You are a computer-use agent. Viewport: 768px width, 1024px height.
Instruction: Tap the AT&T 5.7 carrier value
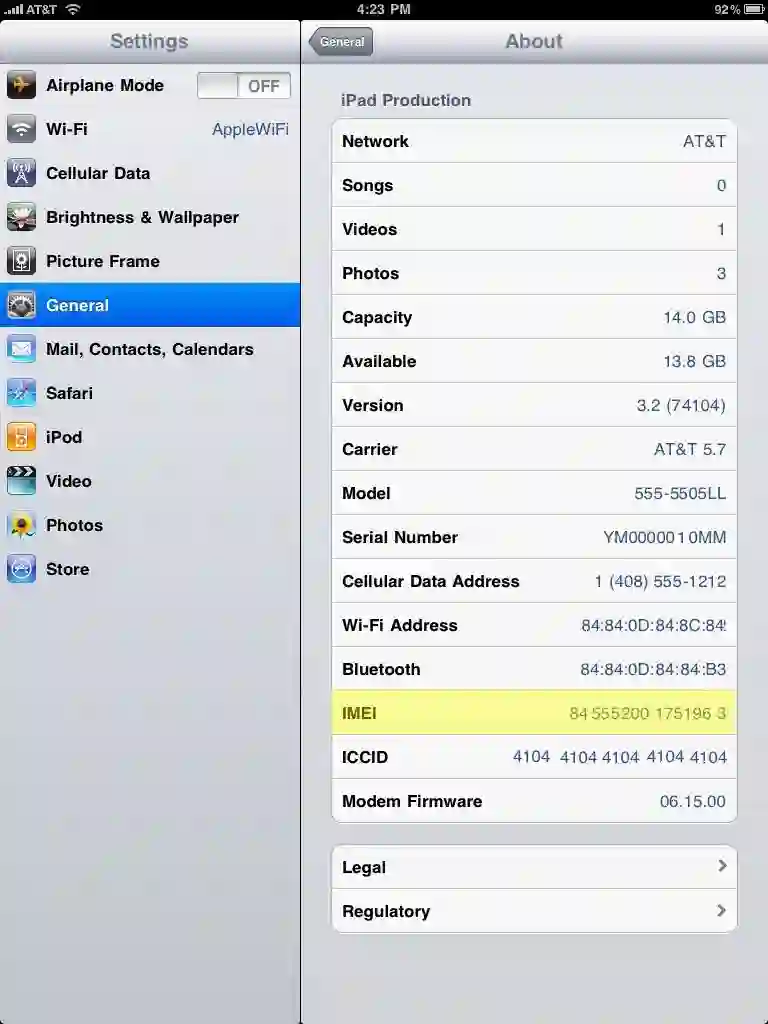coord(690,449)
